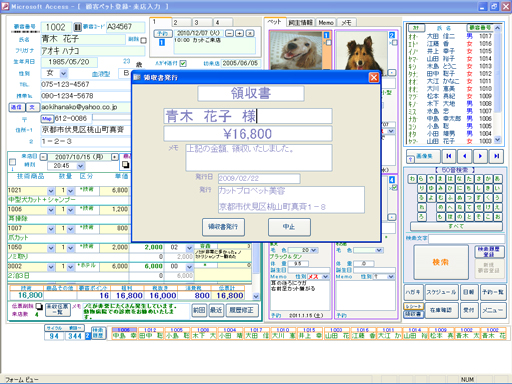Click the Map button beside postal code
The width and height of the screenshot is (512, 384).
click(x=47, y=118)
